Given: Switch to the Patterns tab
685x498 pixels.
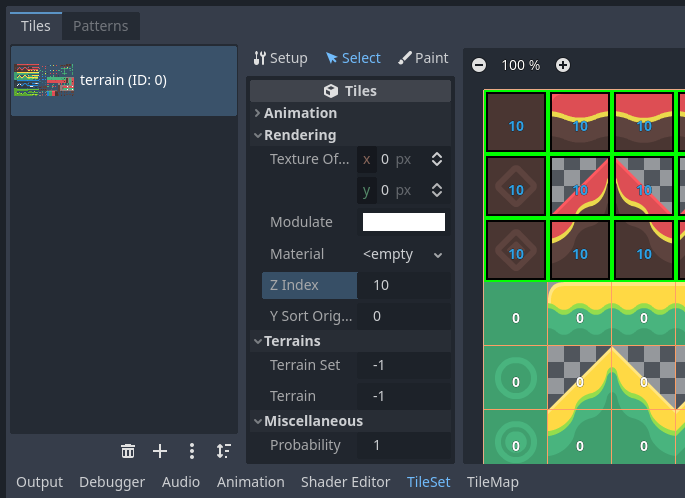Looking at the screenshot, I should [101, 26].
